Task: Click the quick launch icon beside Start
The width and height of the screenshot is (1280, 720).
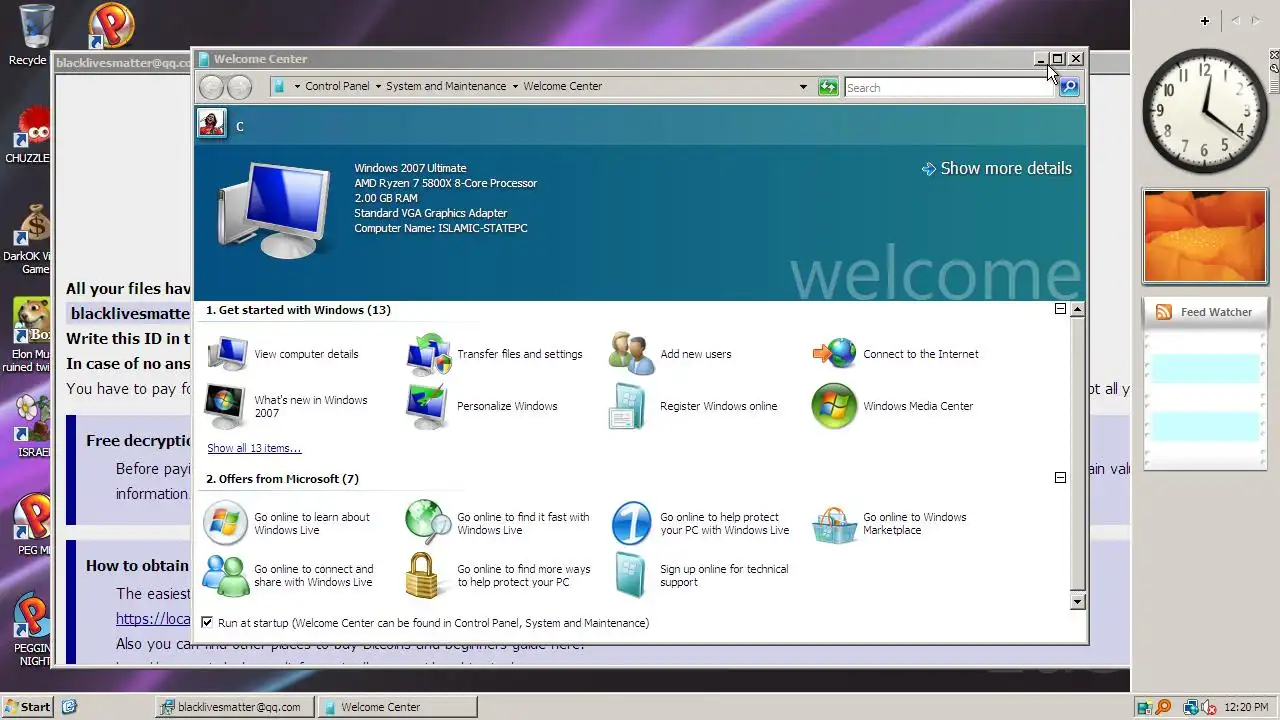Action: [69, 707]
